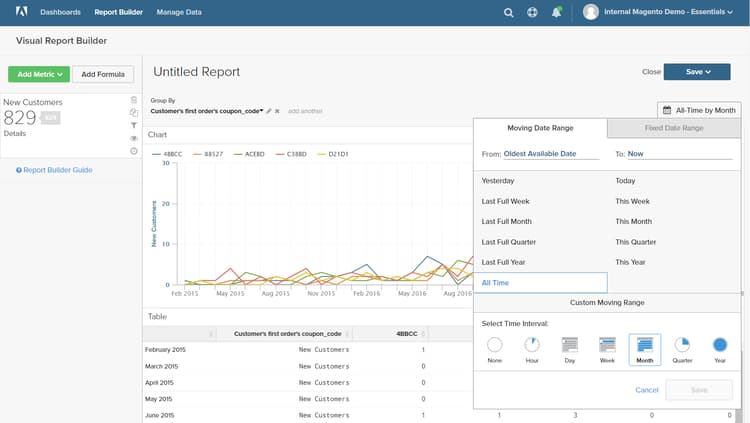Screen dimensions: 750x423
Task: Toggle New Customers visibility eye icon
Action: pos(134,138)
